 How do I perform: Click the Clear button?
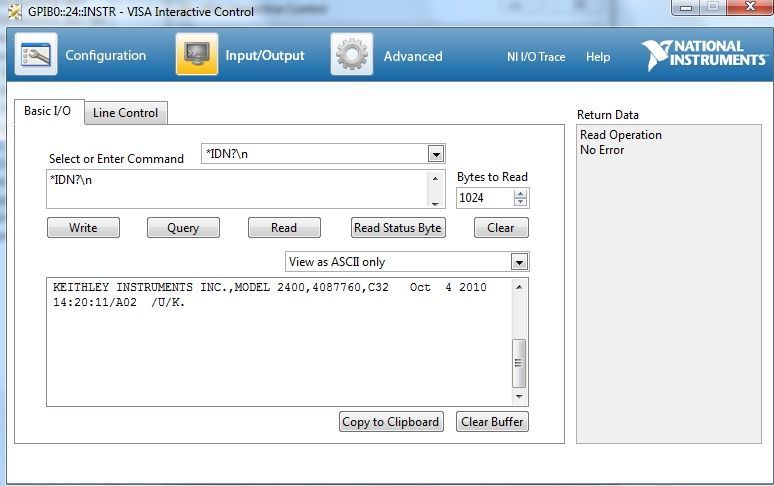coord(501,227)
